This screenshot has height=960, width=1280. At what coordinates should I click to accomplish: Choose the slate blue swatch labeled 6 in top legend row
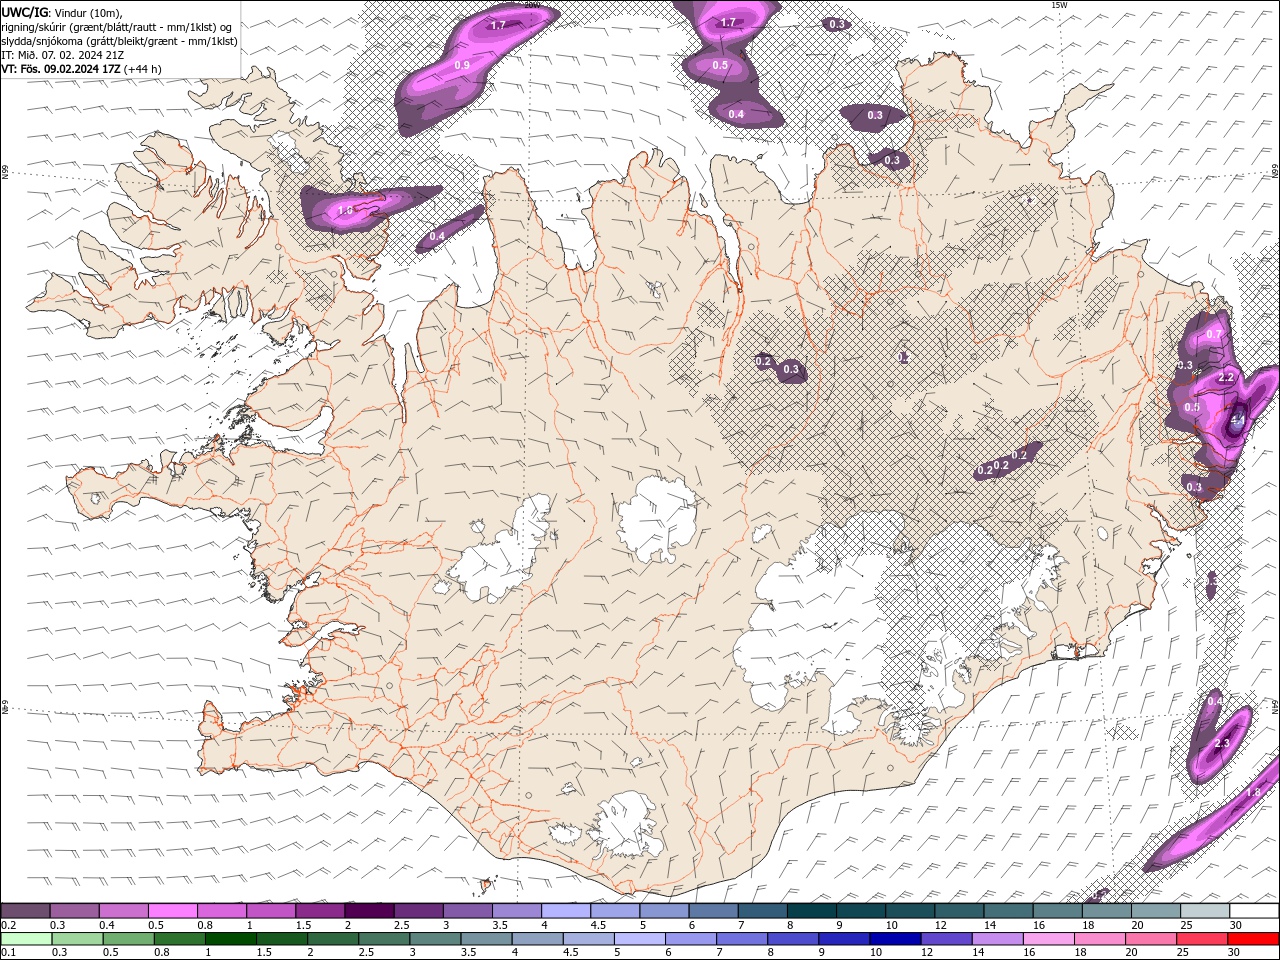[713, 910]
